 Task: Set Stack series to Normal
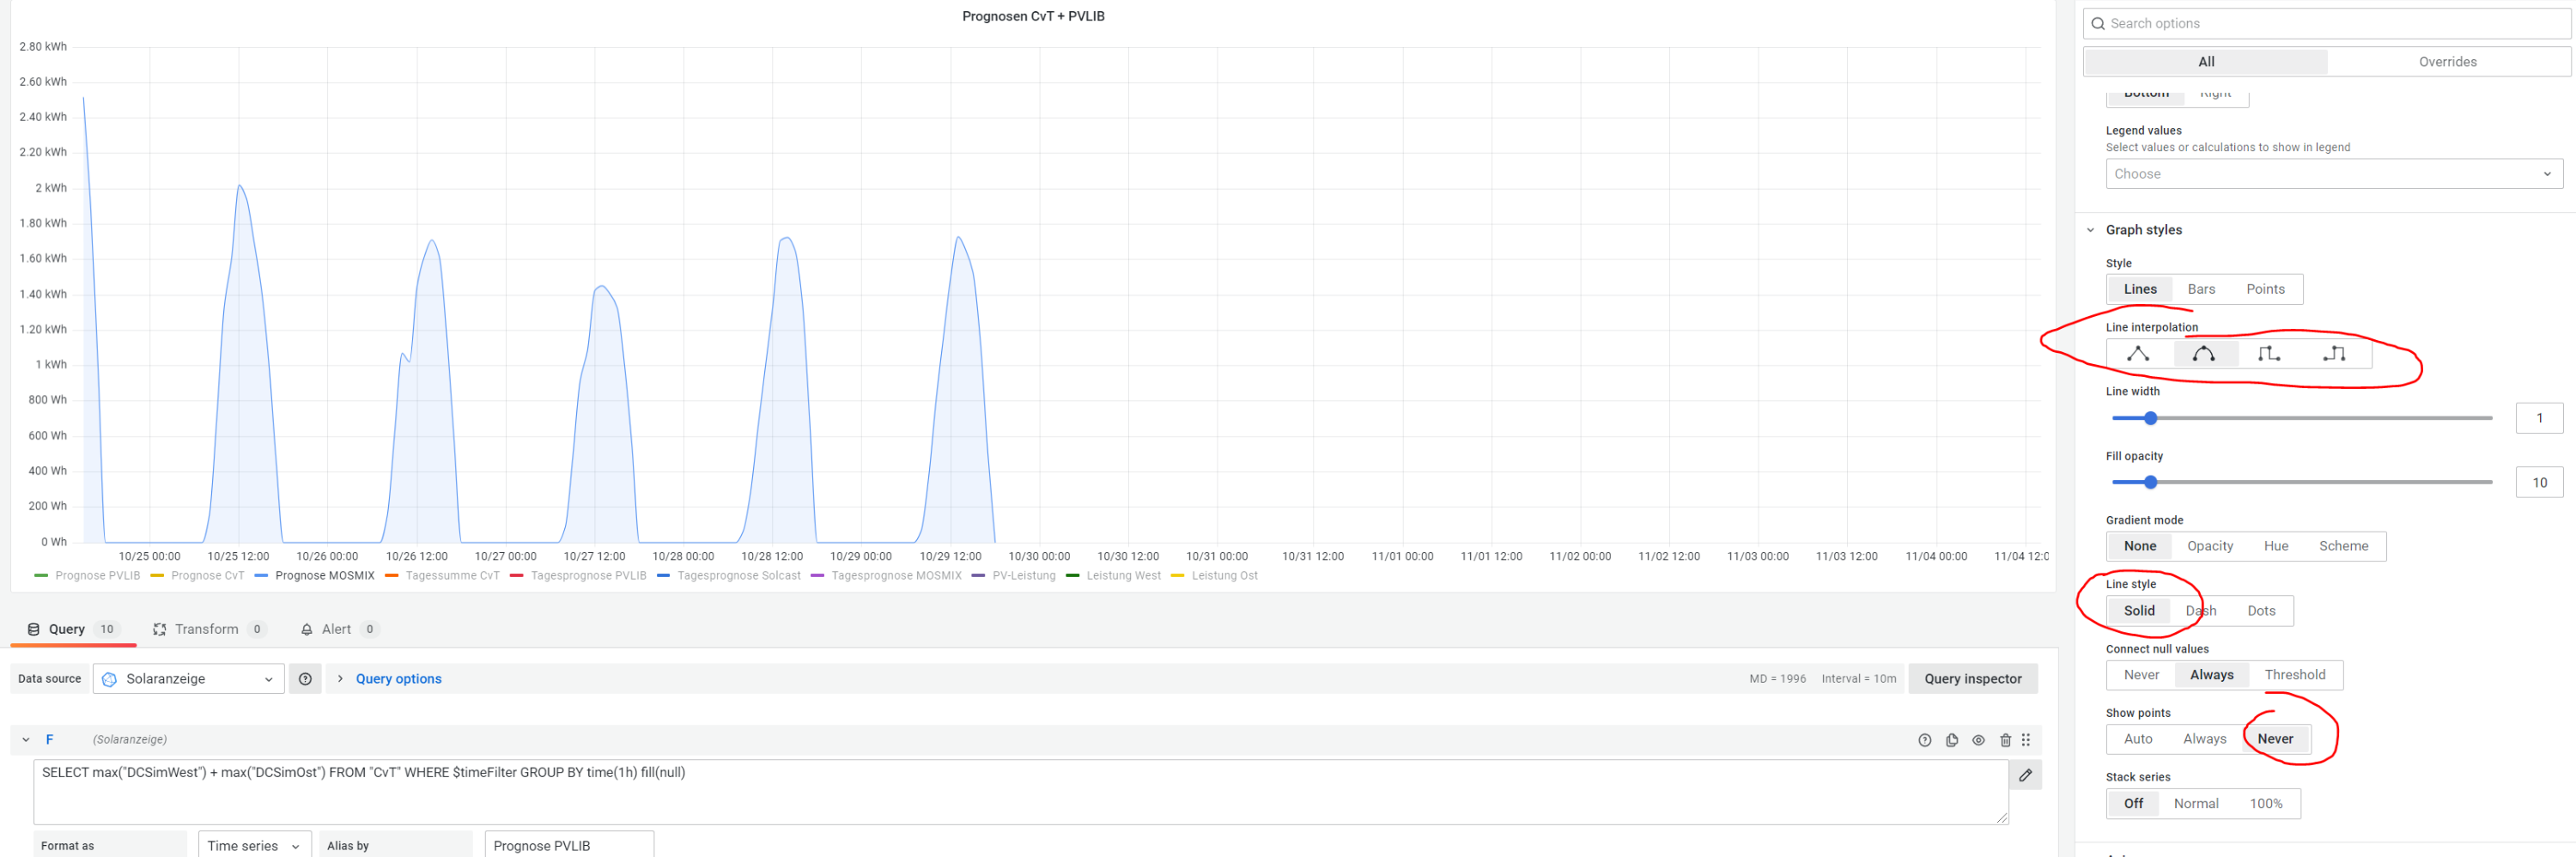click(x=2195, y=803)
